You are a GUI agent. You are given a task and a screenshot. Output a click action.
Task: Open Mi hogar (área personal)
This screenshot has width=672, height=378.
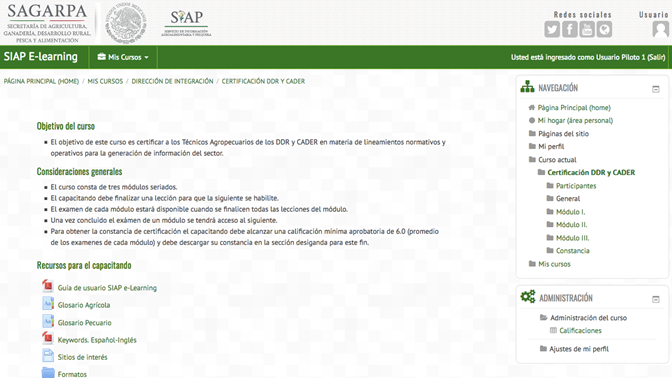point(575,120)
